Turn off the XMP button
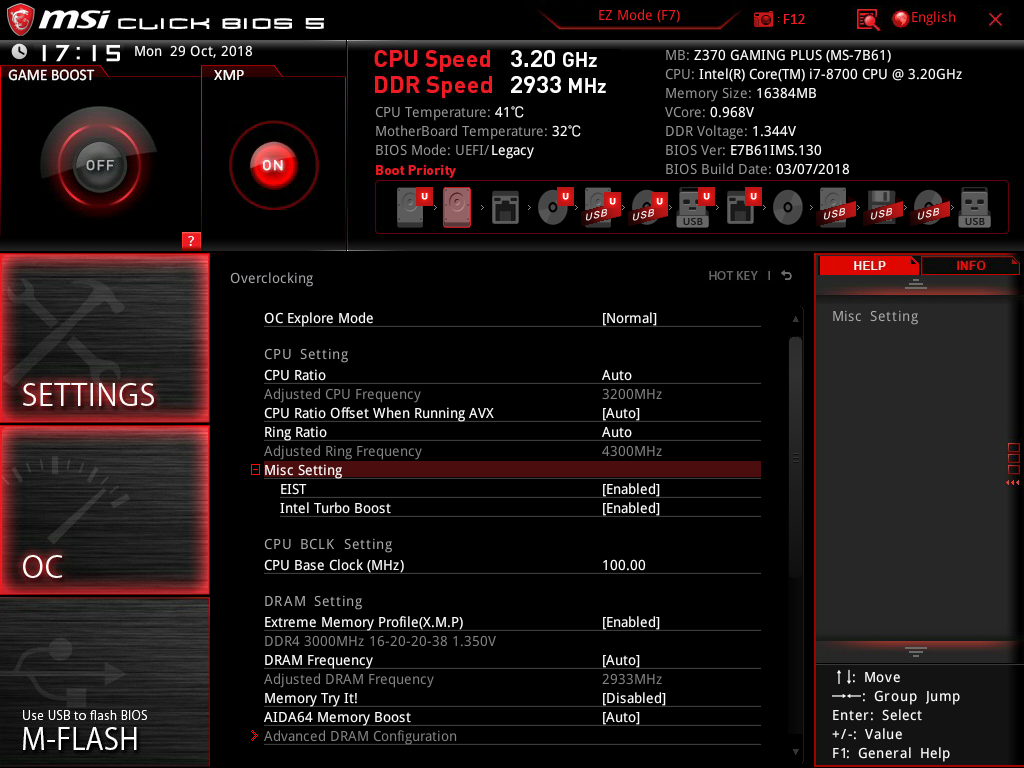 coord(273,165)
